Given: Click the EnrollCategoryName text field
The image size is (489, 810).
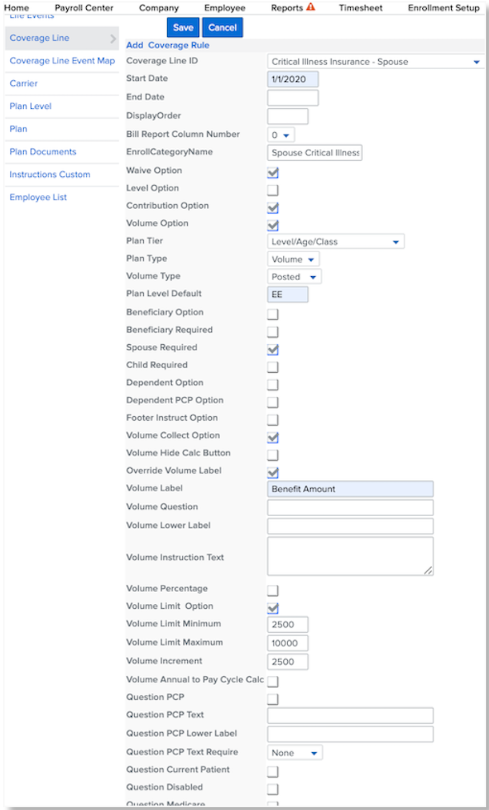Looking at the screenshot, I should pyautogui.click(x=314, y=153).
